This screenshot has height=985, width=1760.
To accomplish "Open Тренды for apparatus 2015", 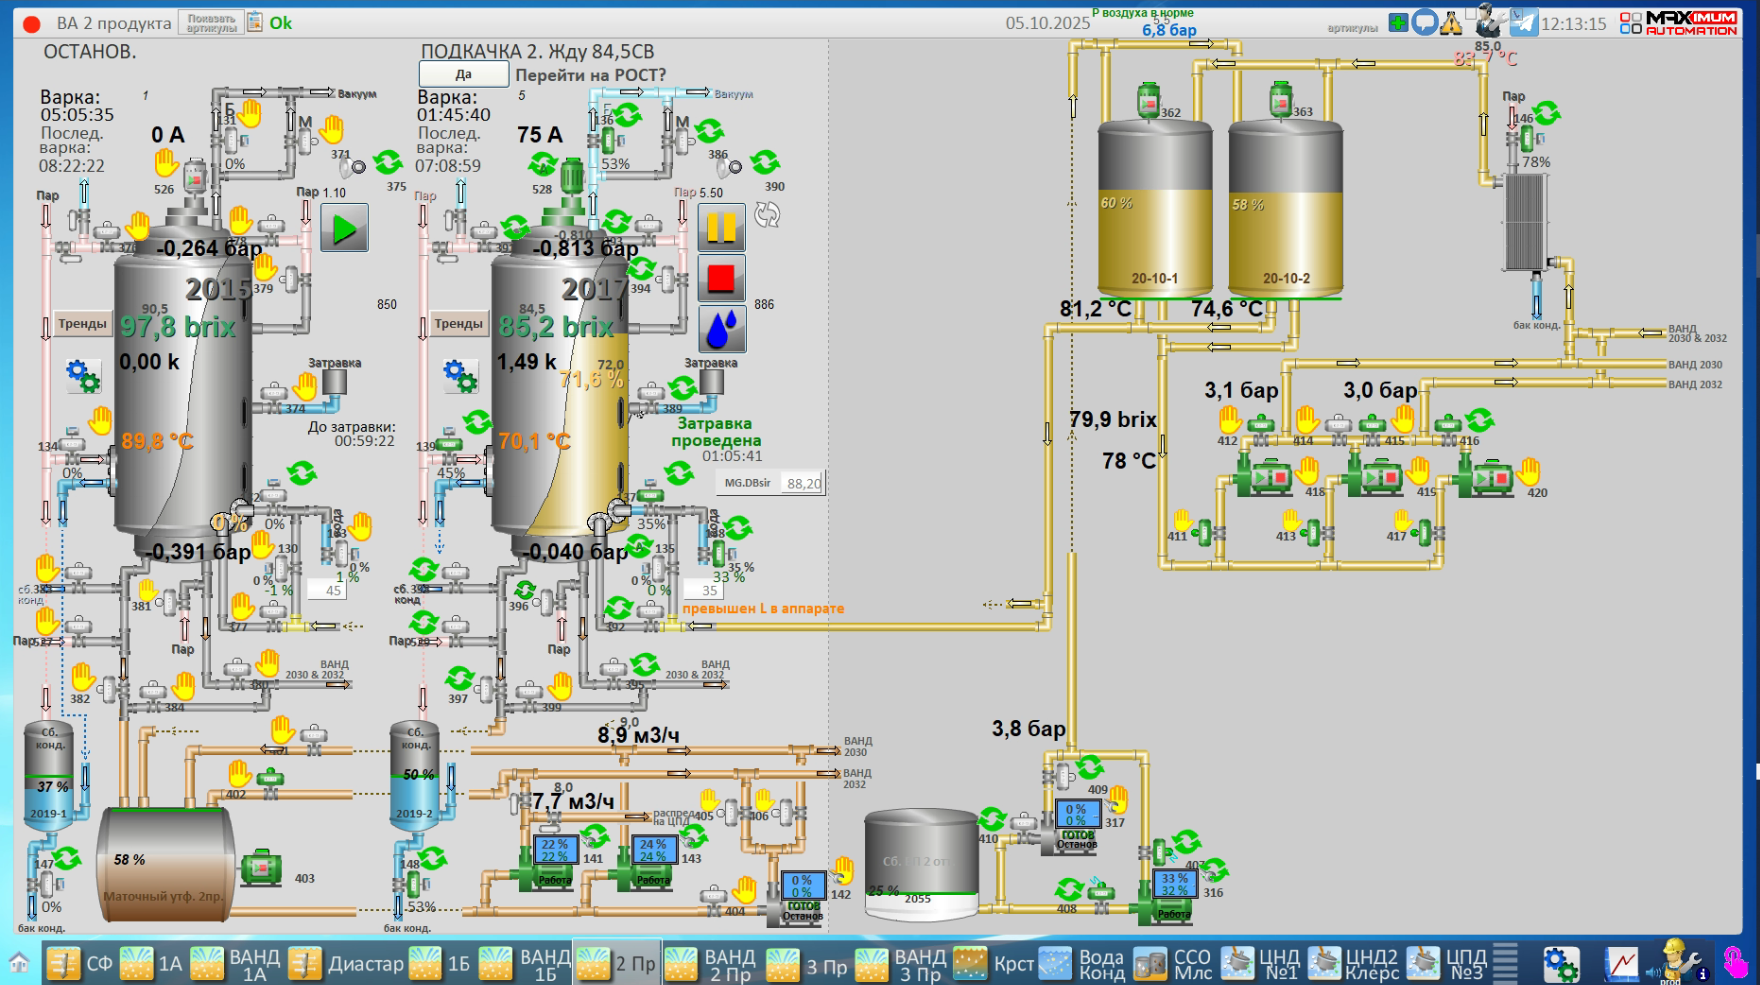I will [82, 324].
